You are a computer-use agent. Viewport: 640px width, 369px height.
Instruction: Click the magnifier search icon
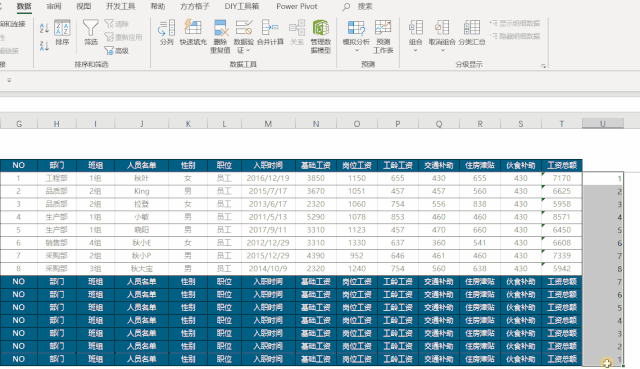pyautogui.click(x=346, y=7)
